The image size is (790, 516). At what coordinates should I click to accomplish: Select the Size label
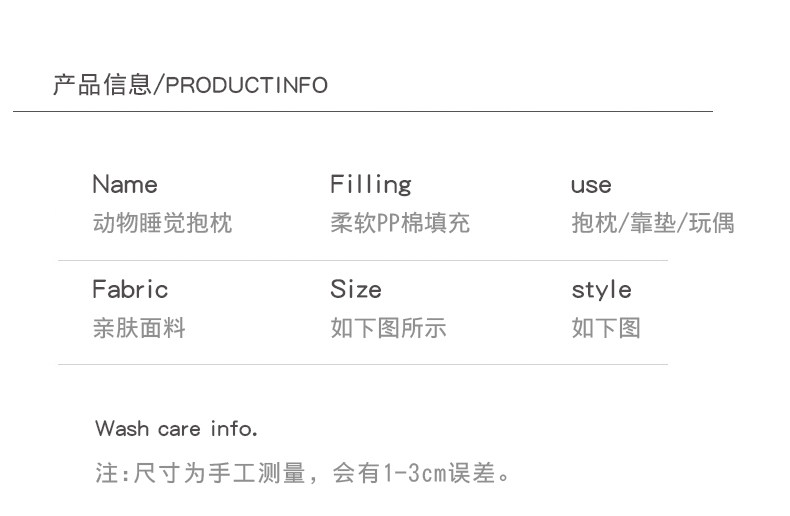point(356,290)
